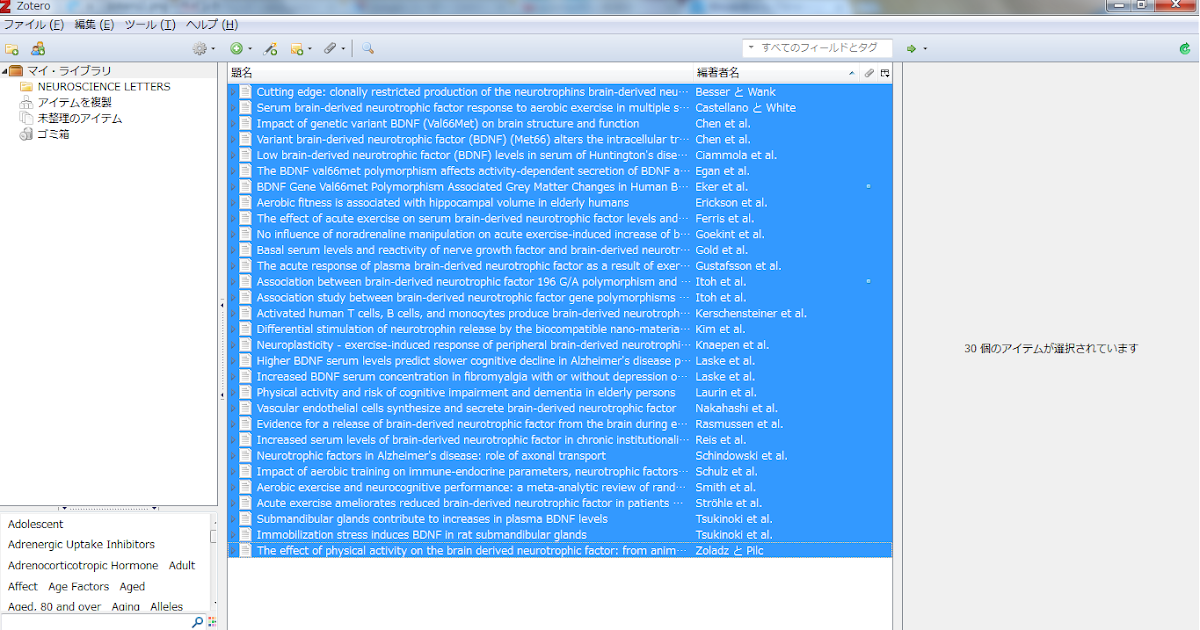Screen dimensions: 1200x630
Task: Select 'Vascular endothelial cells synthesize' item
Action: [x=466, y=408]
